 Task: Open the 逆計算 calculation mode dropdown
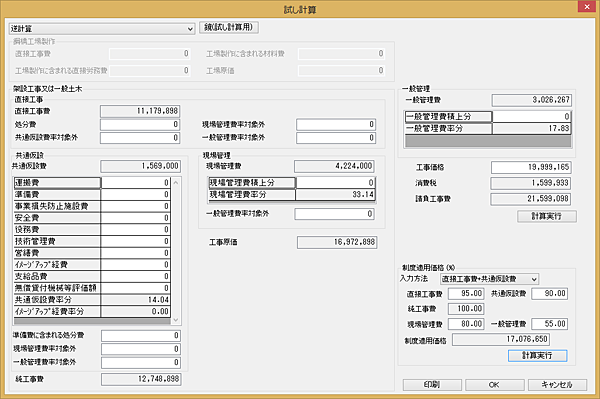[x=102, y=29]
